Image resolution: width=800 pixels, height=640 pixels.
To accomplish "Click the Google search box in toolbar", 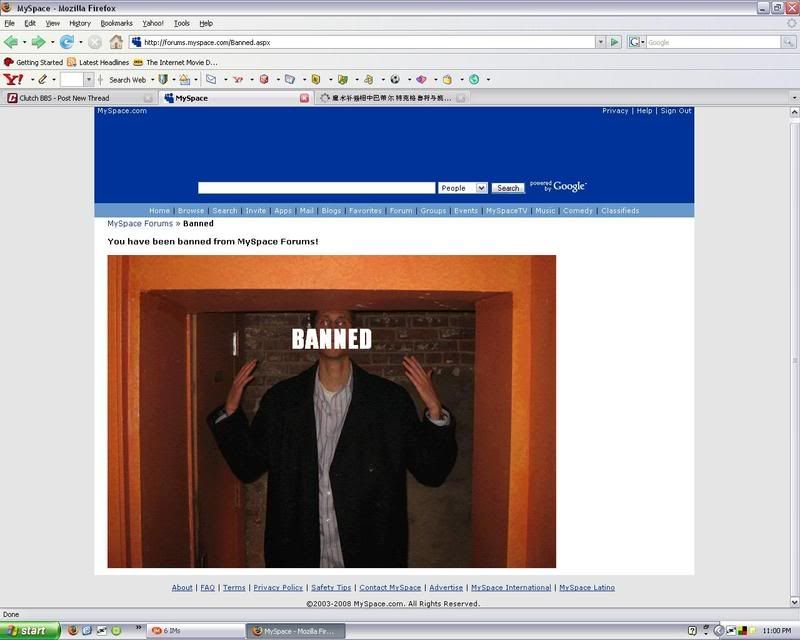I will tap(713, 42).
